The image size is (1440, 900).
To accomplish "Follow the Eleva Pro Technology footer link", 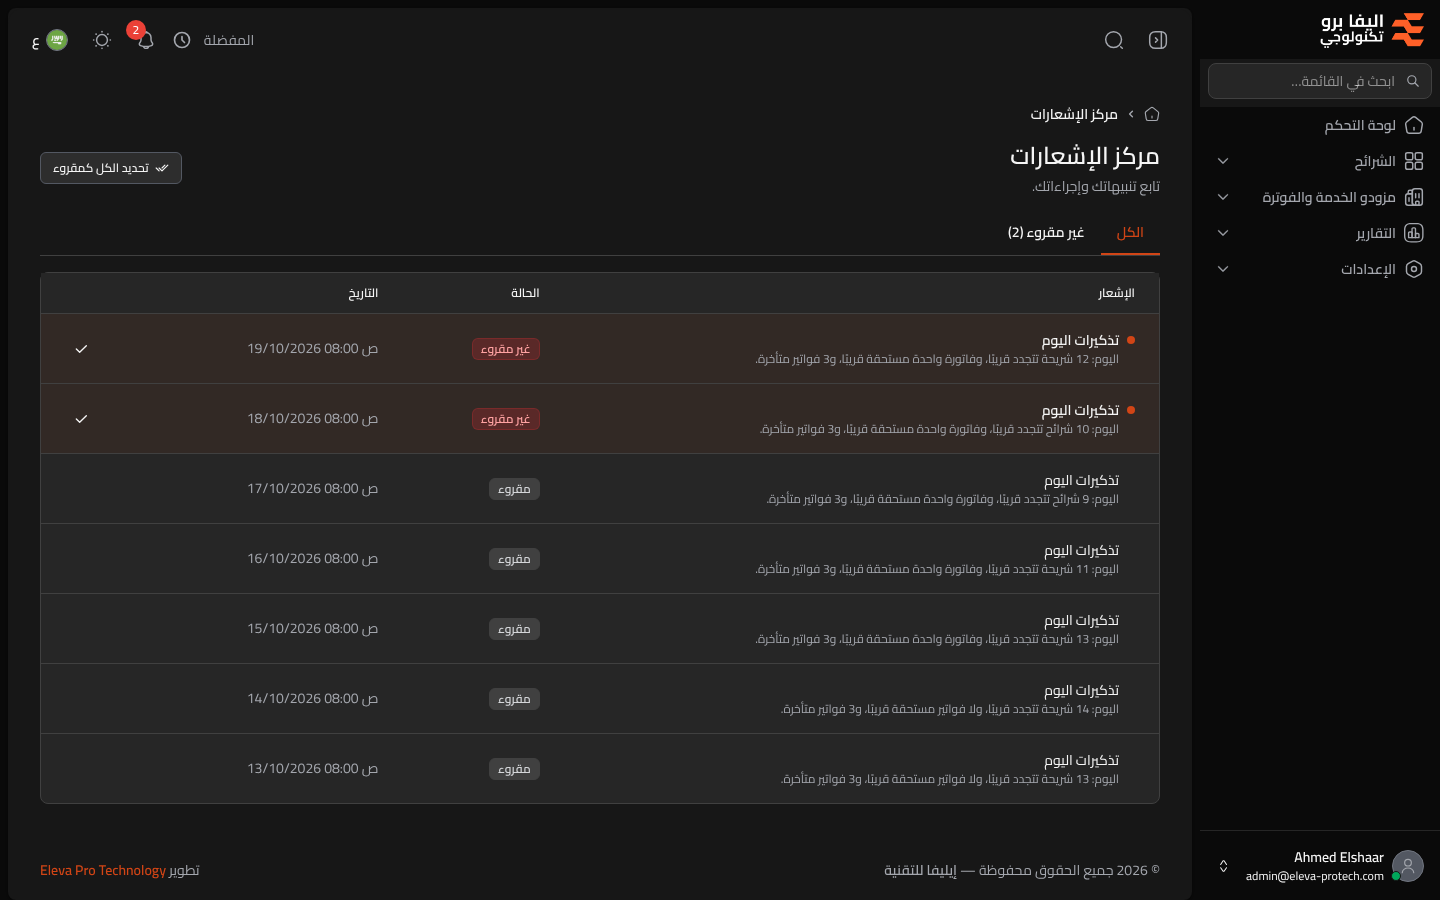I will pyautogui.click(x=103, y=870).
